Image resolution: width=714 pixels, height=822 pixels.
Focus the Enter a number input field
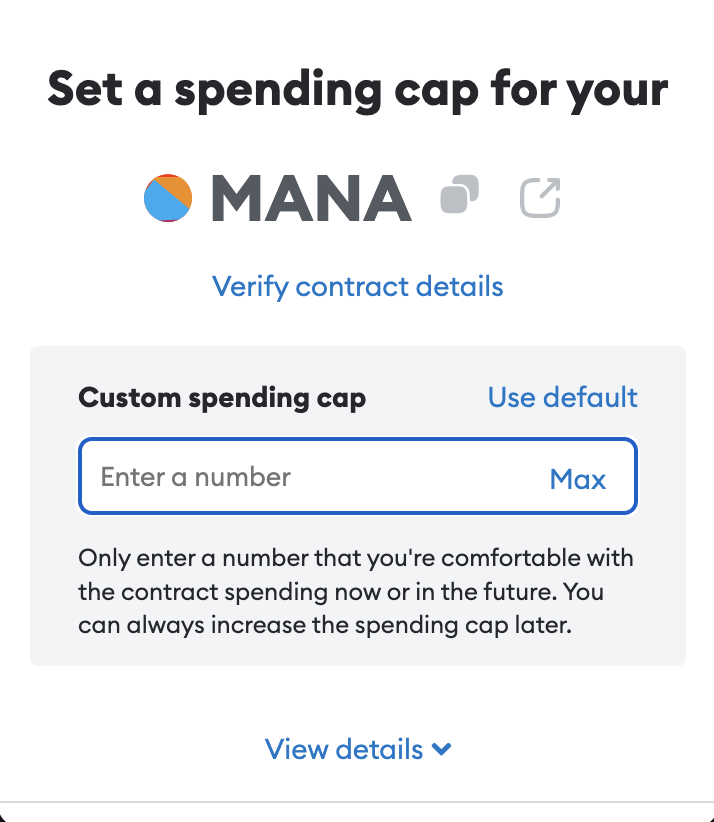pyautogui.click(x=310, y=477)
